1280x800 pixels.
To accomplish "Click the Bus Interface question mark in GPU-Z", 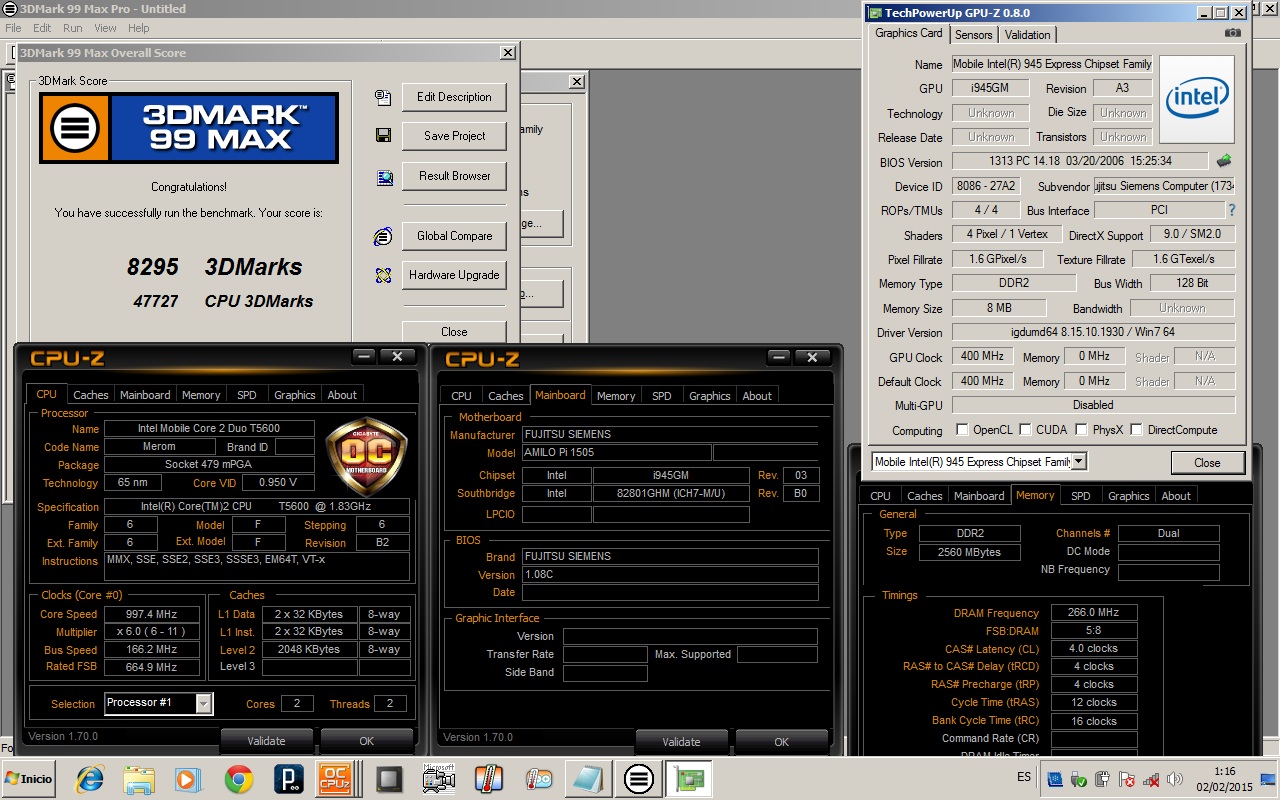I will [1231, 210].
